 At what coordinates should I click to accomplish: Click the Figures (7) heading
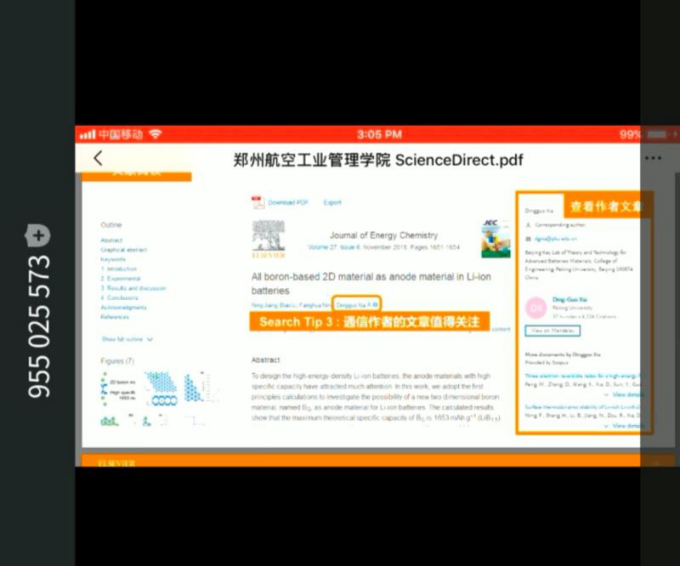coord(118,361)
